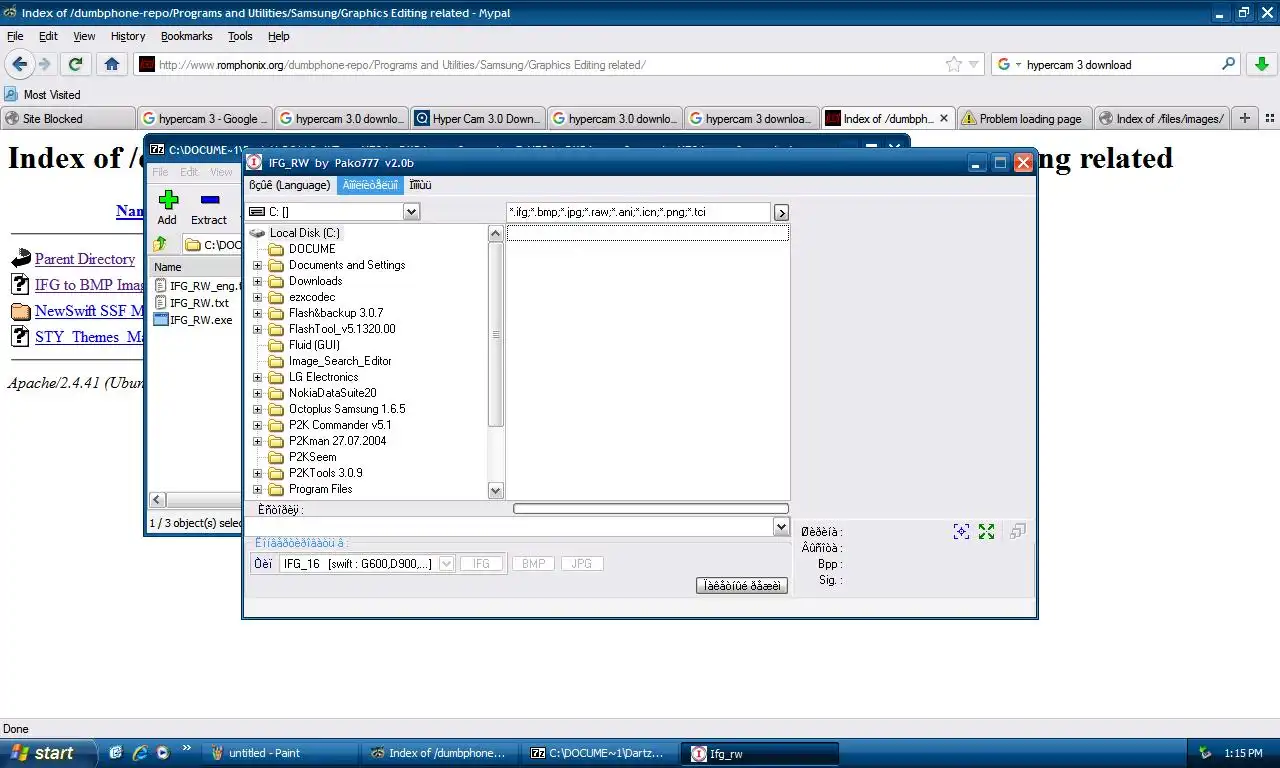Screen dimensions: 1280x768
Task: Open the History menu
Action: pos(128,36)
